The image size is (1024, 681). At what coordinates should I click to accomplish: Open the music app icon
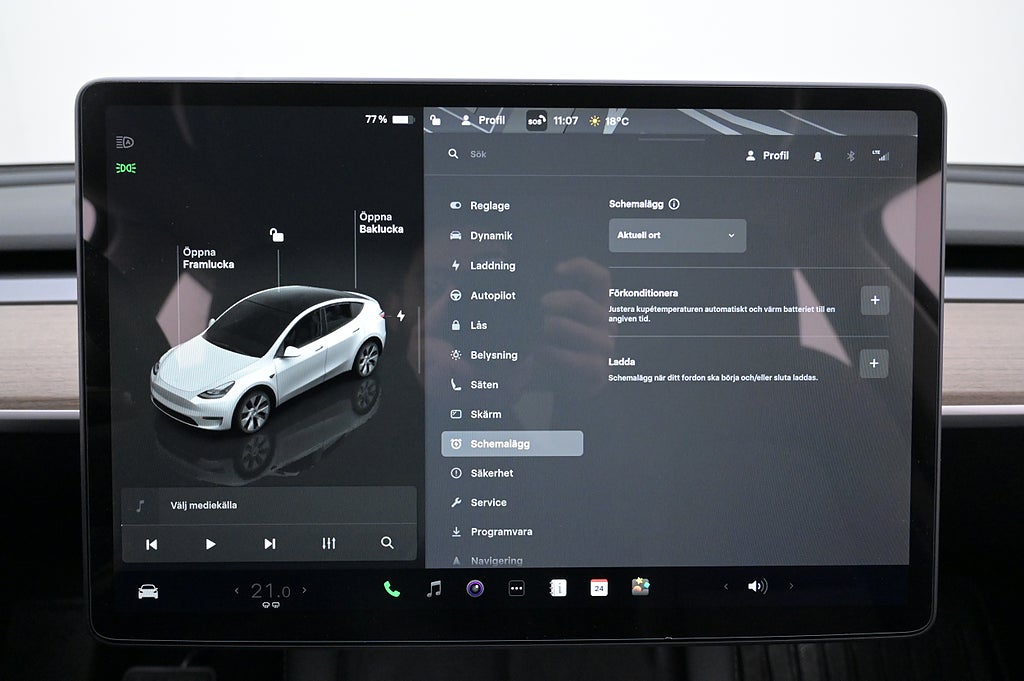(433, 589)
